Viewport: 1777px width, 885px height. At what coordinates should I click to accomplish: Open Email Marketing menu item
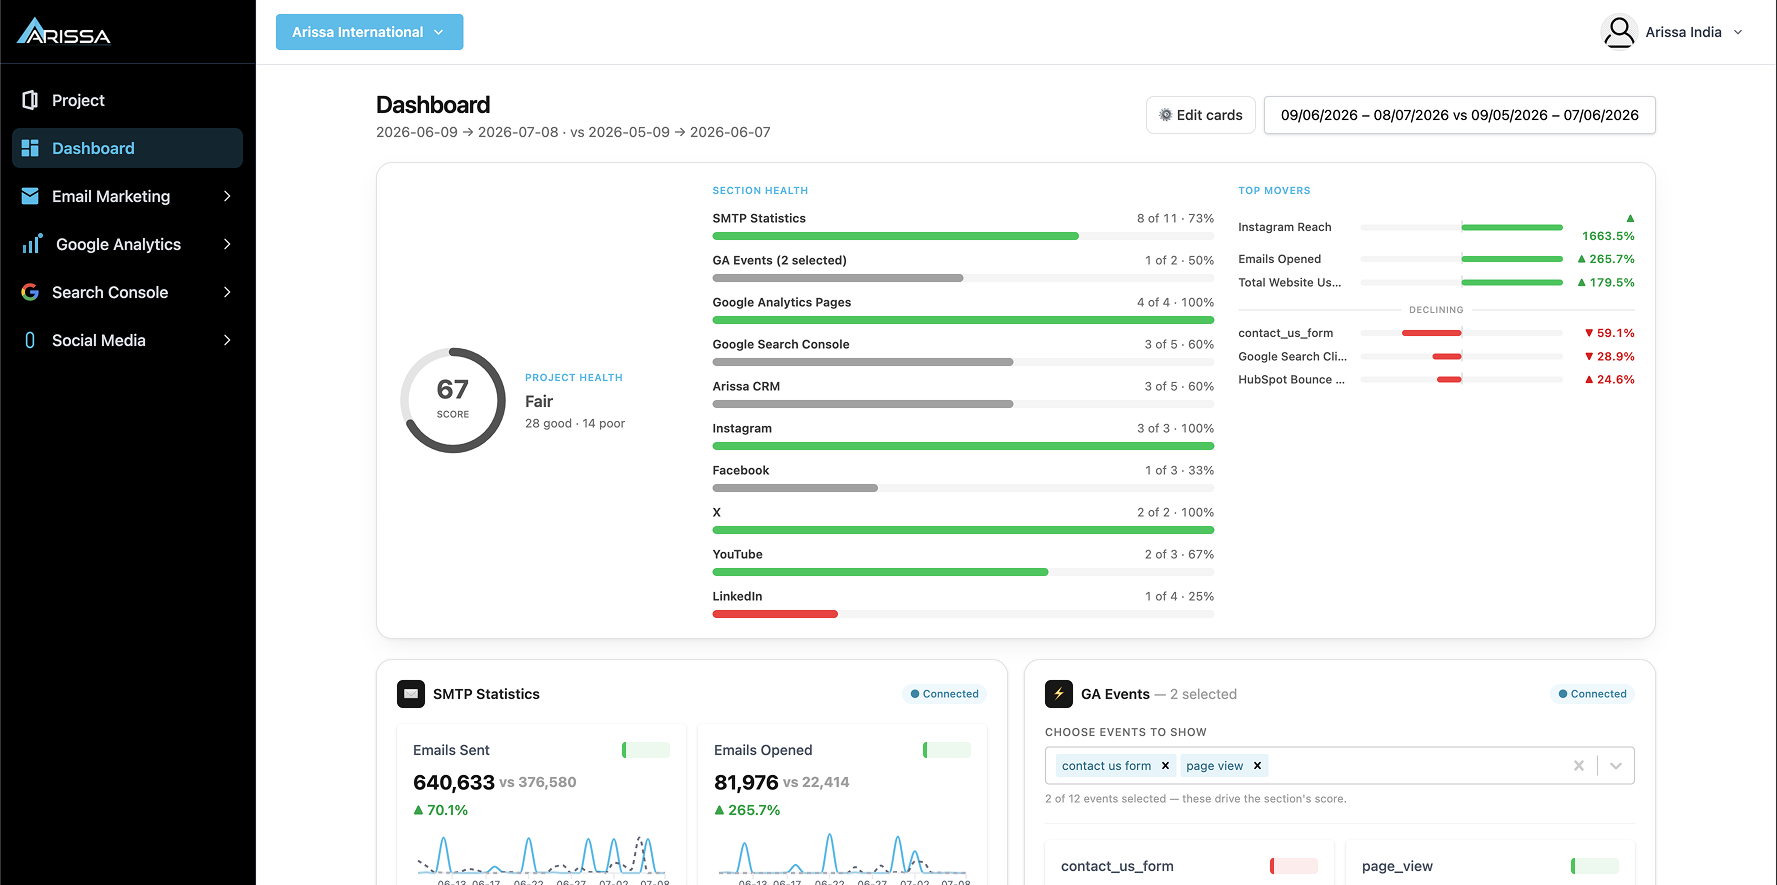coord(127,196)
